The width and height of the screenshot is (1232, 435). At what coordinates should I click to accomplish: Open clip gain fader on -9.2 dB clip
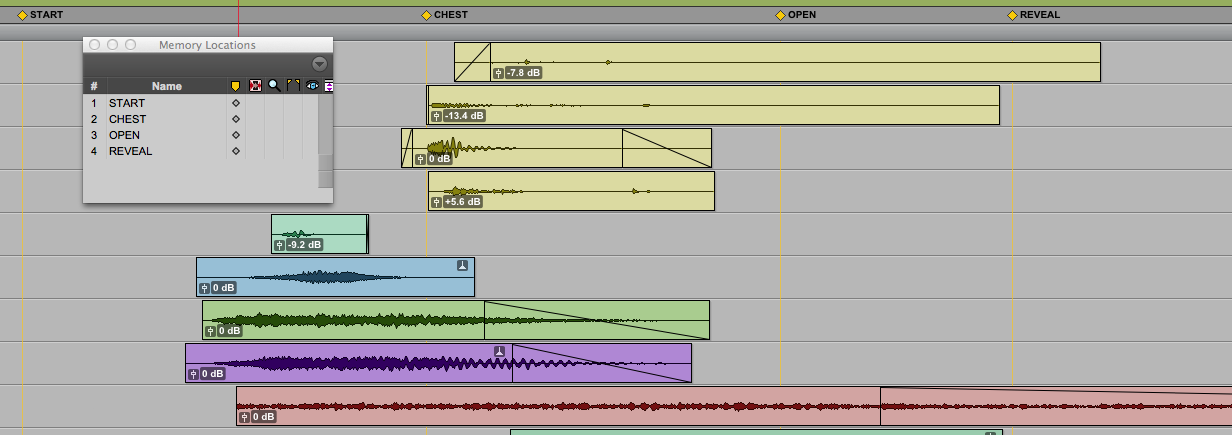[x=279, y=245]
